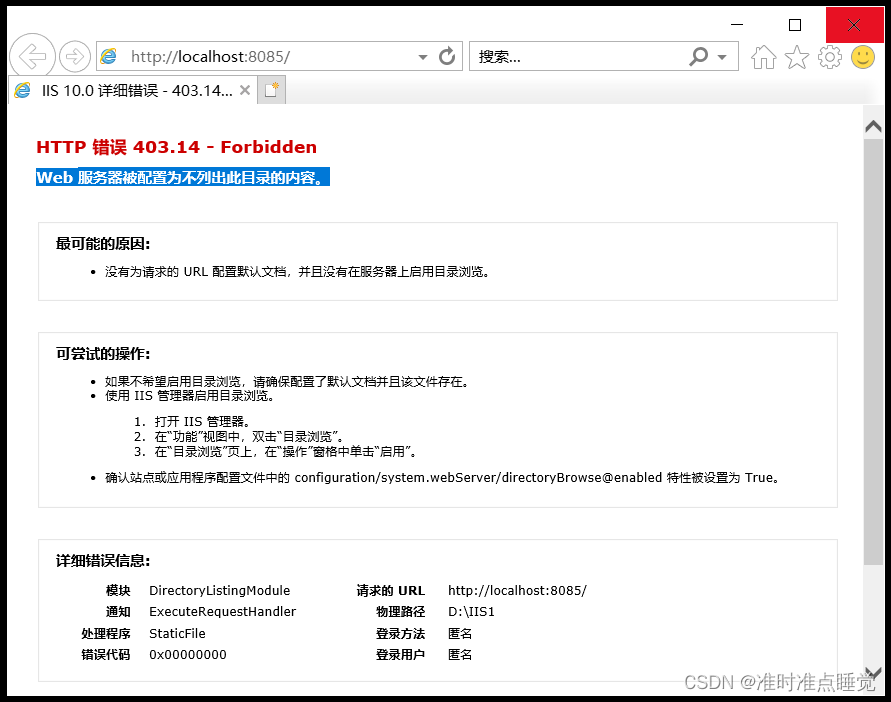Click the 0x00000000 error code

[188, 655]
